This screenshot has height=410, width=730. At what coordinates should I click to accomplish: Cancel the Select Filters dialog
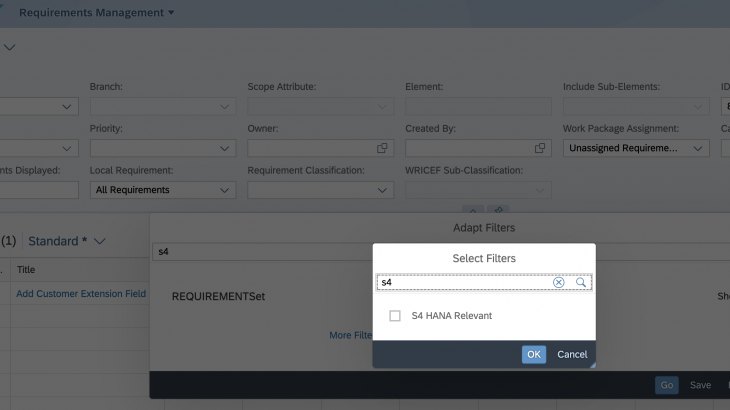[572, 355]
